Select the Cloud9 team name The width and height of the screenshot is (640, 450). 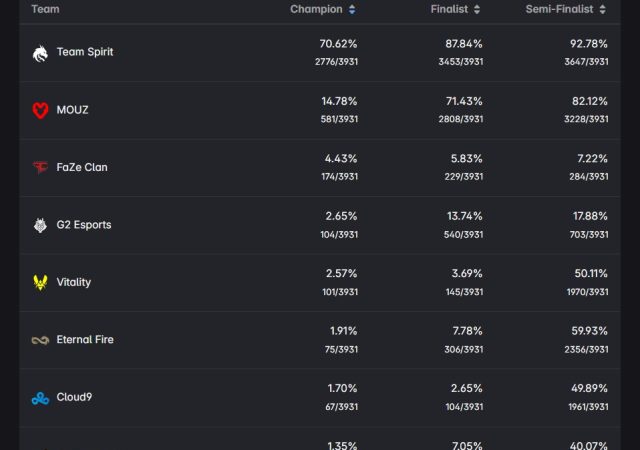(76, 398)
